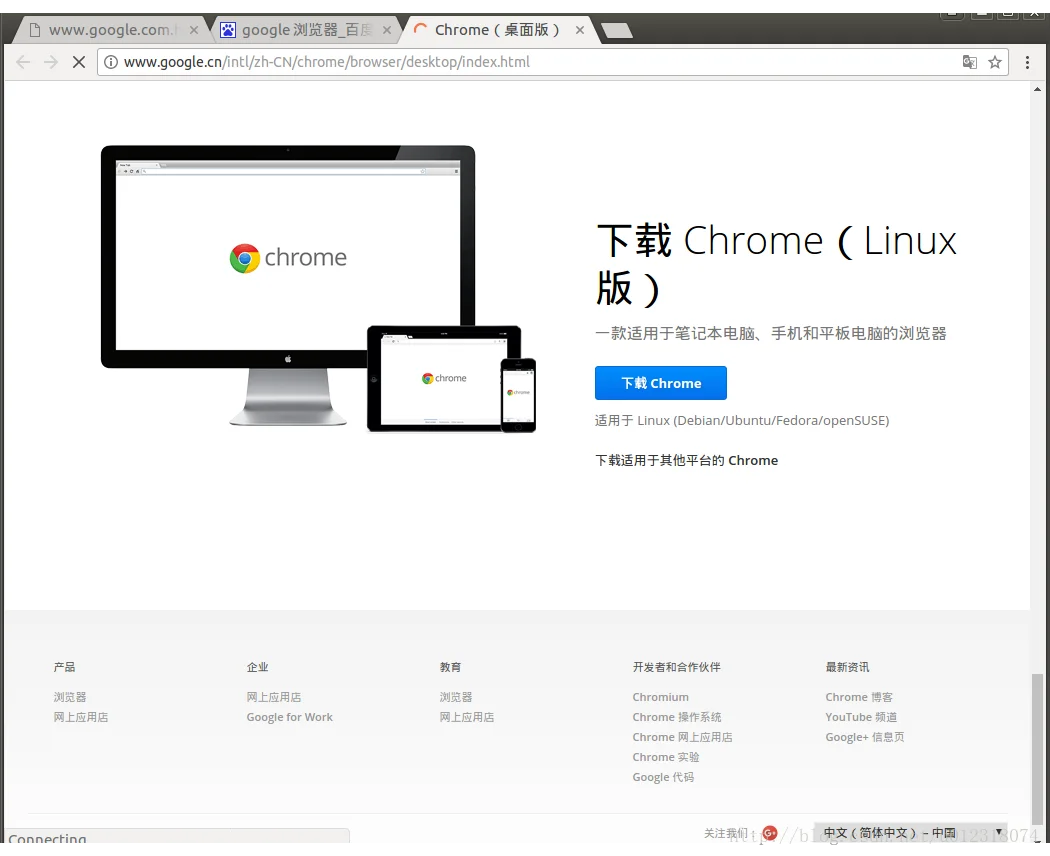Open 网上应用店 link under 企业
The width and height of the screenshot is (1050, 856).
coord(273,697)
